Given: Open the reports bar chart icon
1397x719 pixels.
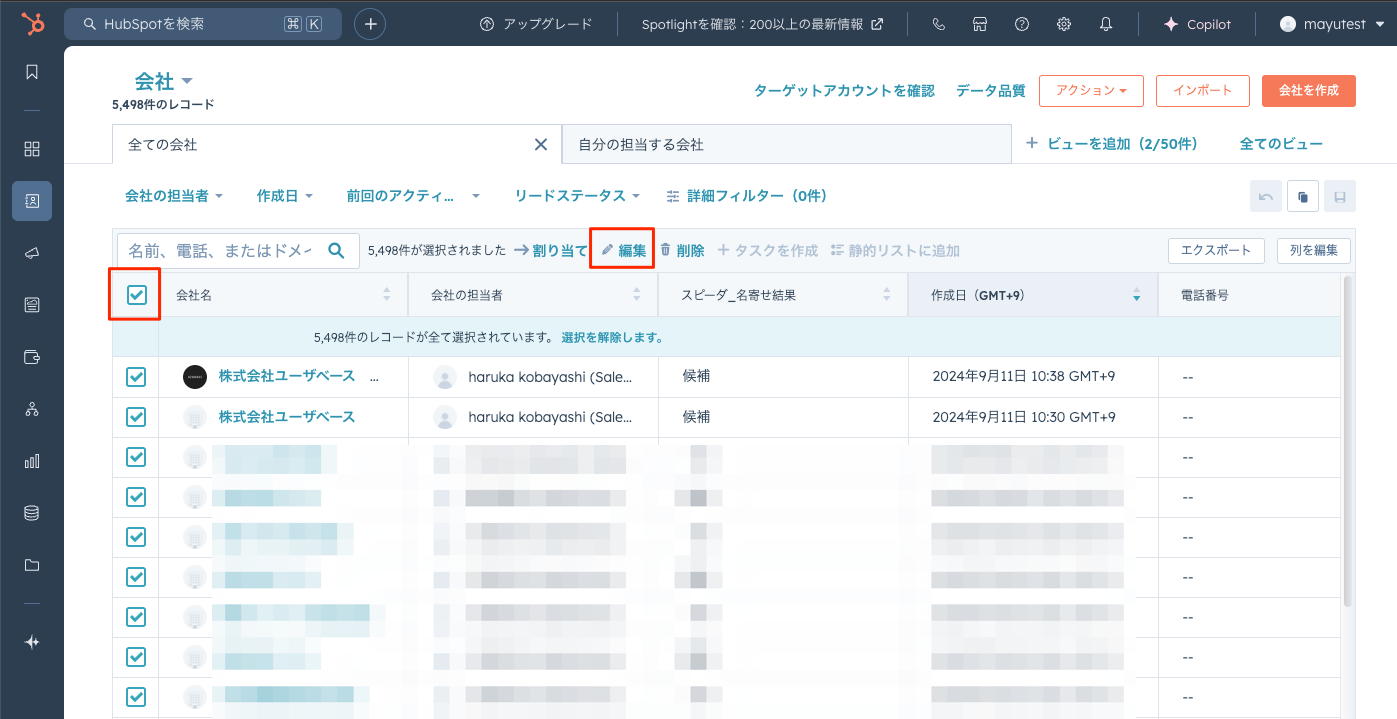Looking at the screenshot, I should (32, 461).
